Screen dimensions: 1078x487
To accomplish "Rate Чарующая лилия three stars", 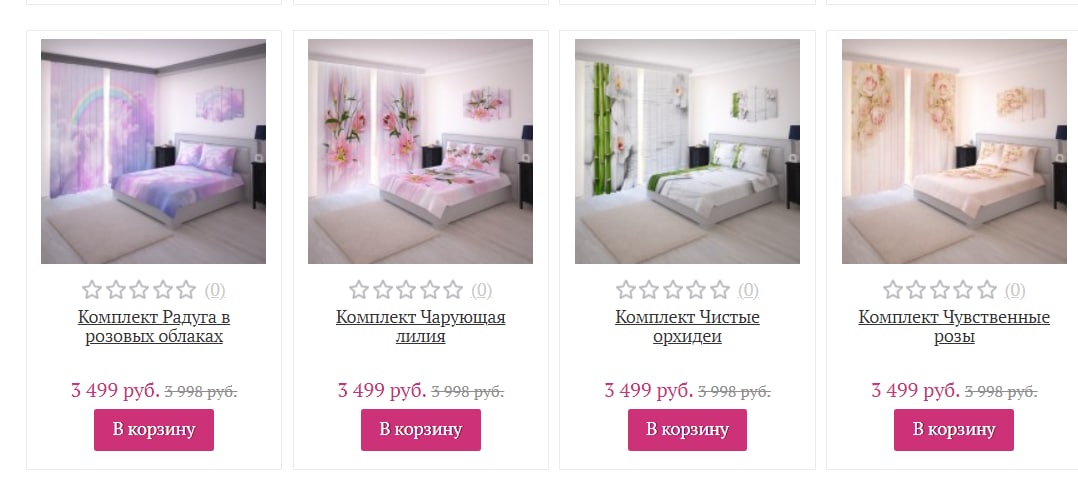I will 406,290.
